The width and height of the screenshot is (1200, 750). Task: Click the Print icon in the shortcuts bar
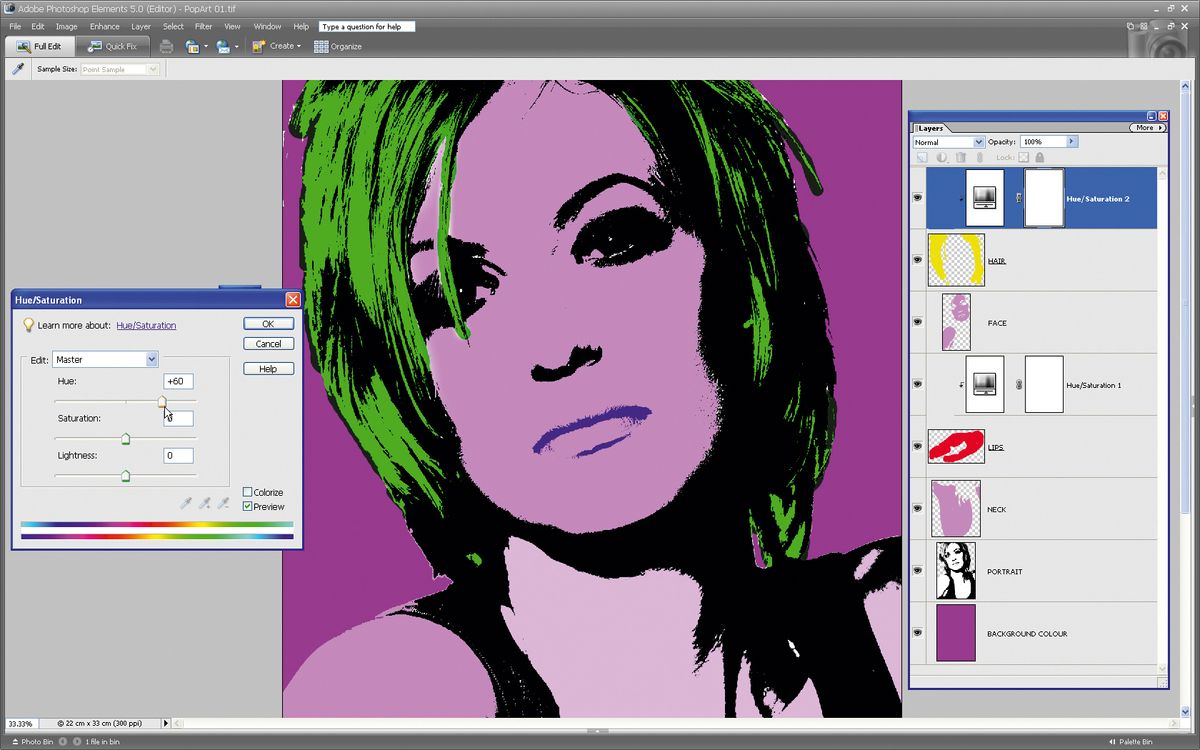point(166,47)
